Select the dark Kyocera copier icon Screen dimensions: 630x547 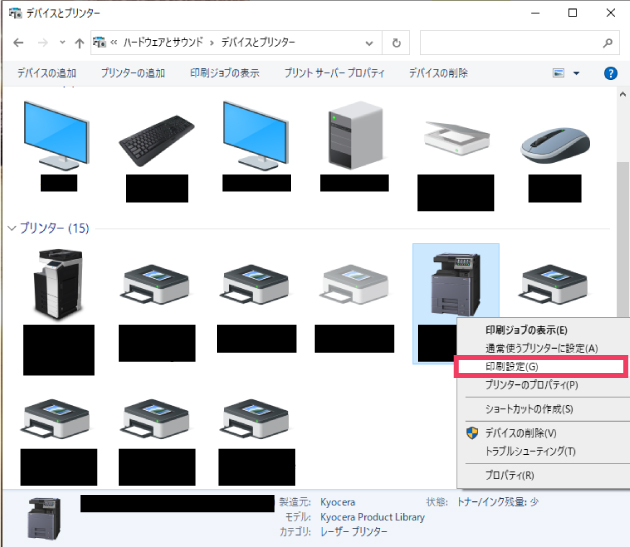pos(456,284)
